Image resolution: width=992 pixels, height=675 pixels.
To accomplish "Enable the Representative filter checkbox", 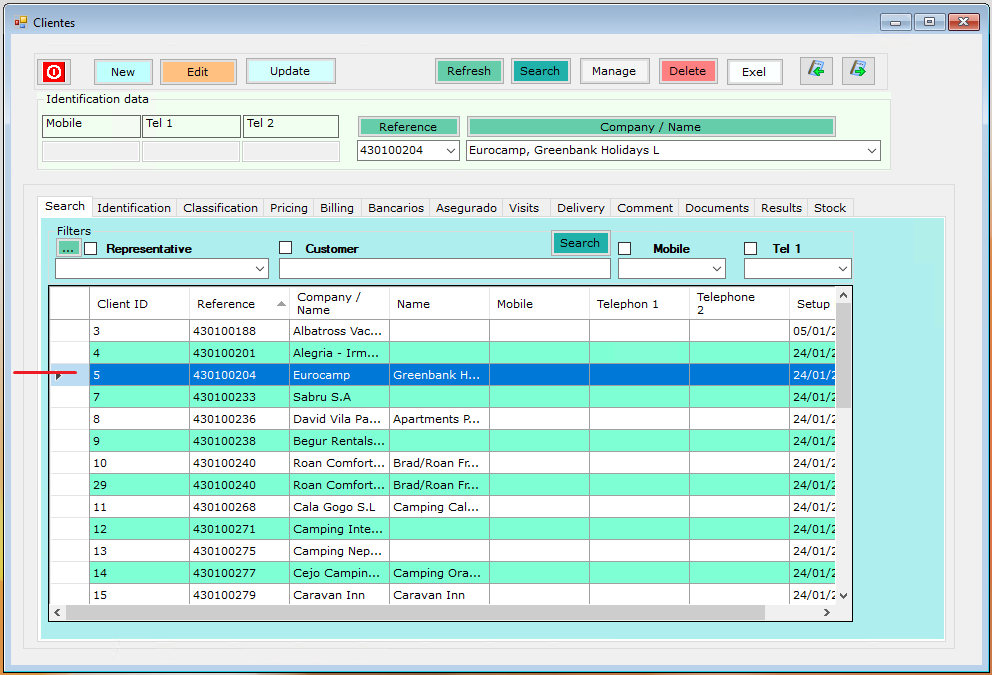I will (x=91, y=249).
